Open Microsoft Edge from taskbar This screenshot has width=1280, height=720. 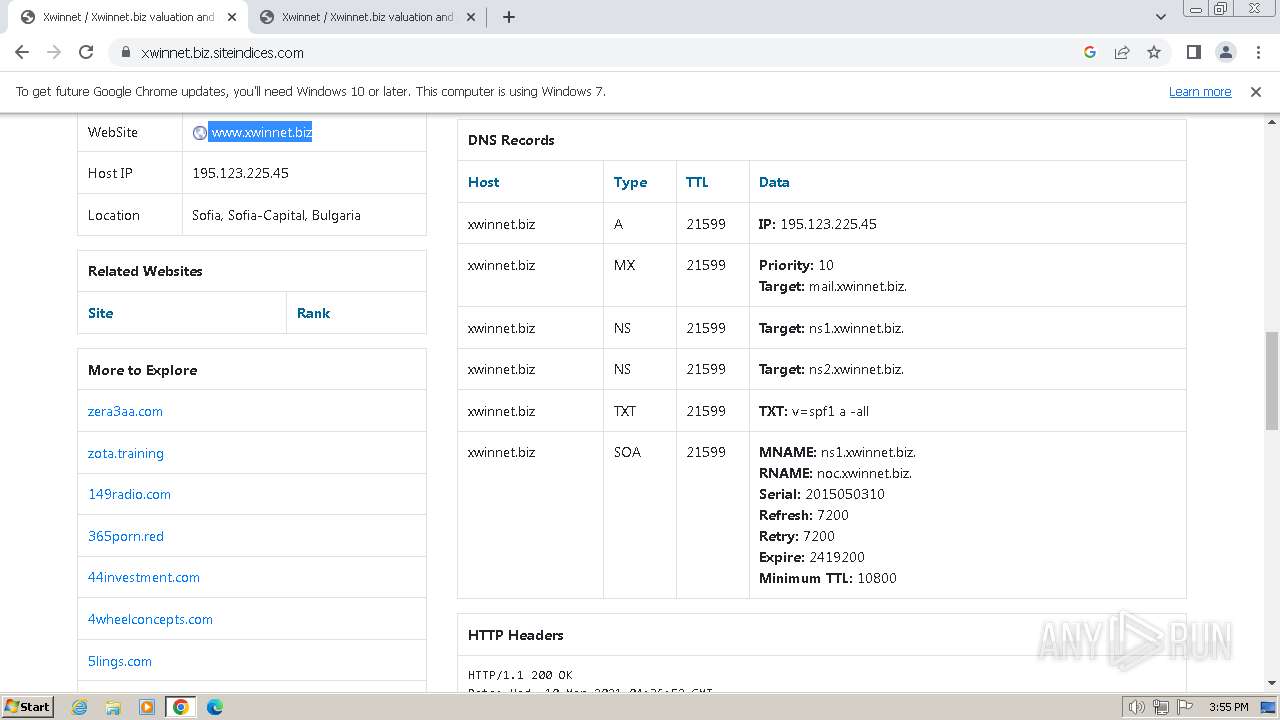coord(215,707)
